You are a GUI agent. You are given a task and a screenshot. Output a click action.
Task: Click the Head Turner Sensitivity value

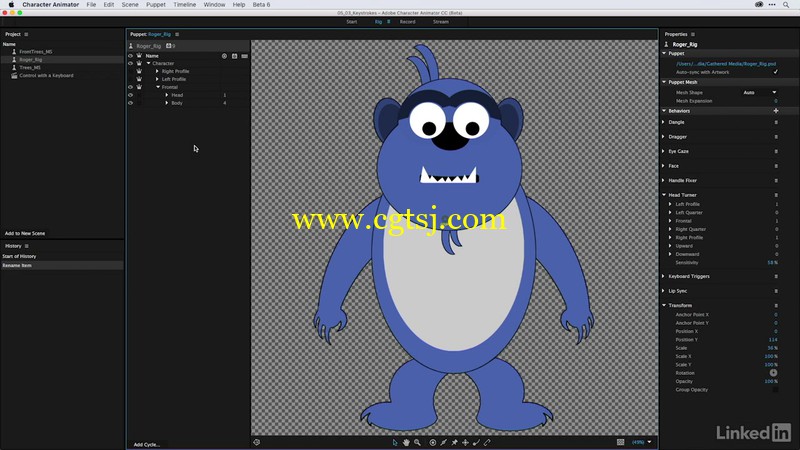click(x=772, y=263)
